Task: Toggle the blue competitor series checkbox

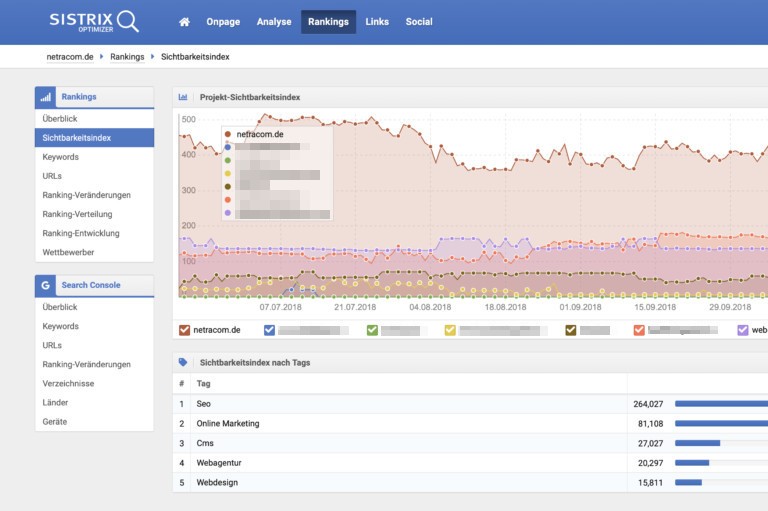Action: pyautogui.click(x=269, y=330)
